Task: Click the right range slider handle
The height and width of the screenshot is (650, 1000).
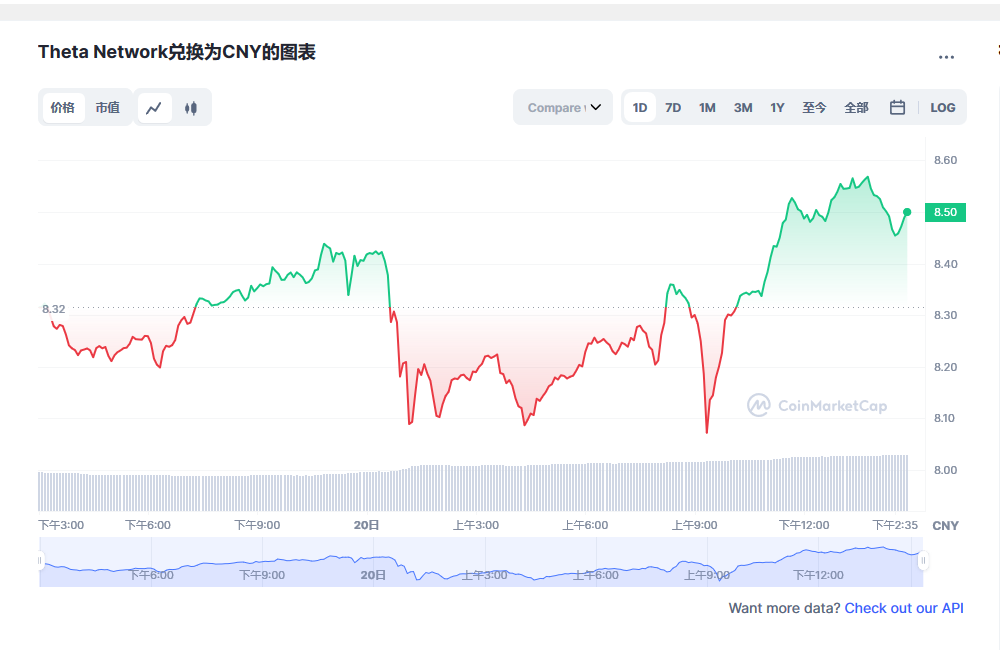Action: 923,561
